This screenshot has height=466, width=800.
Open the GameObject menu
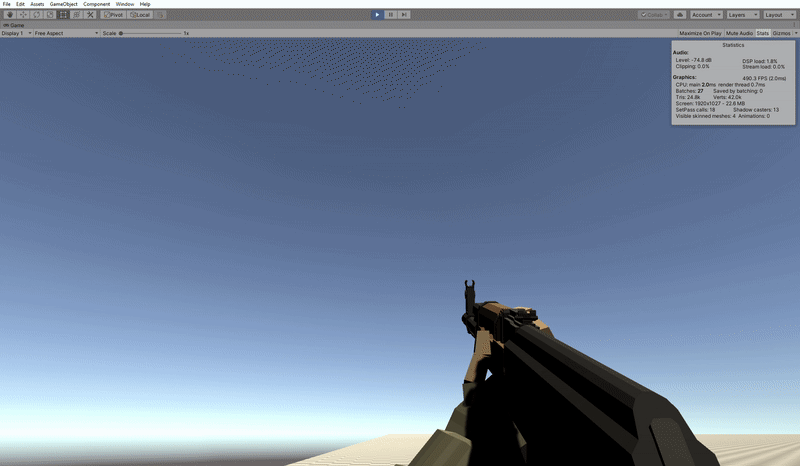[x=63, y=4]
